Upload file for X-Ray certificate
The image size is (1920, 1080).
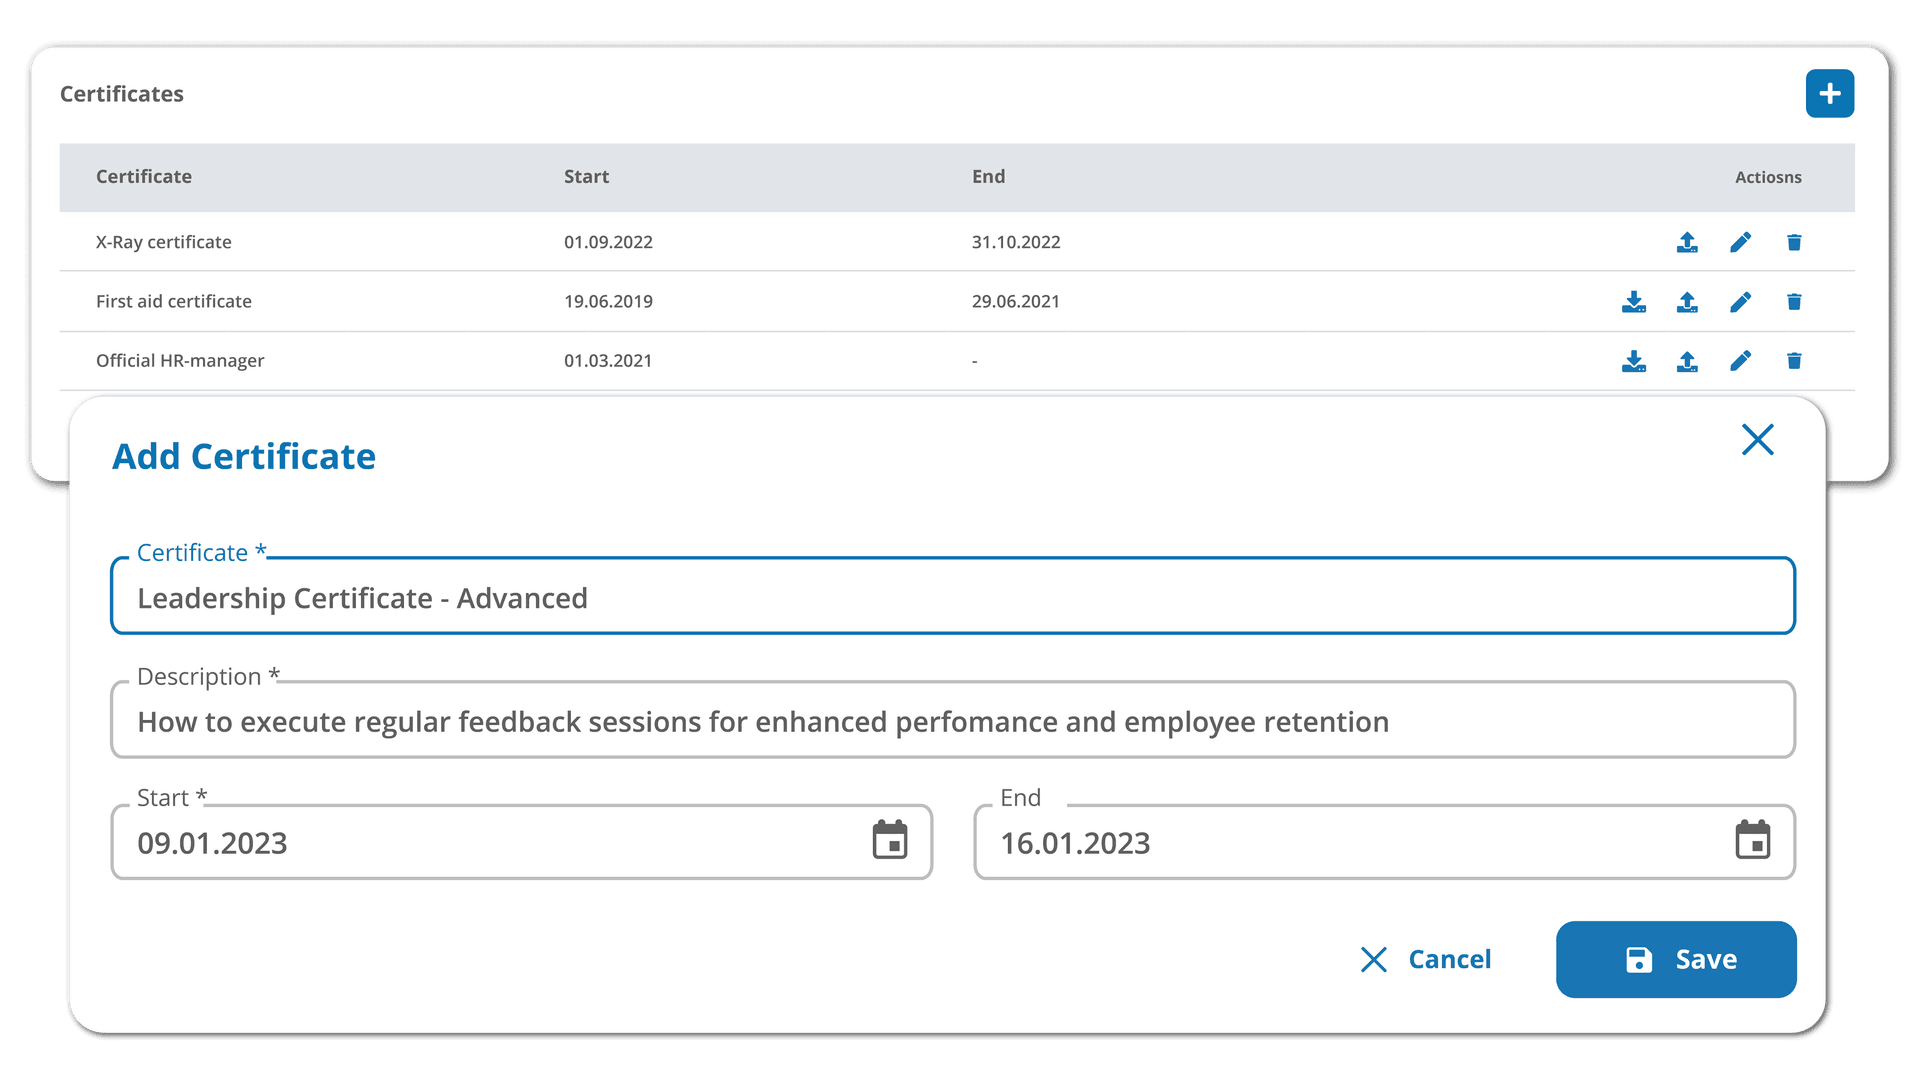1687,242
